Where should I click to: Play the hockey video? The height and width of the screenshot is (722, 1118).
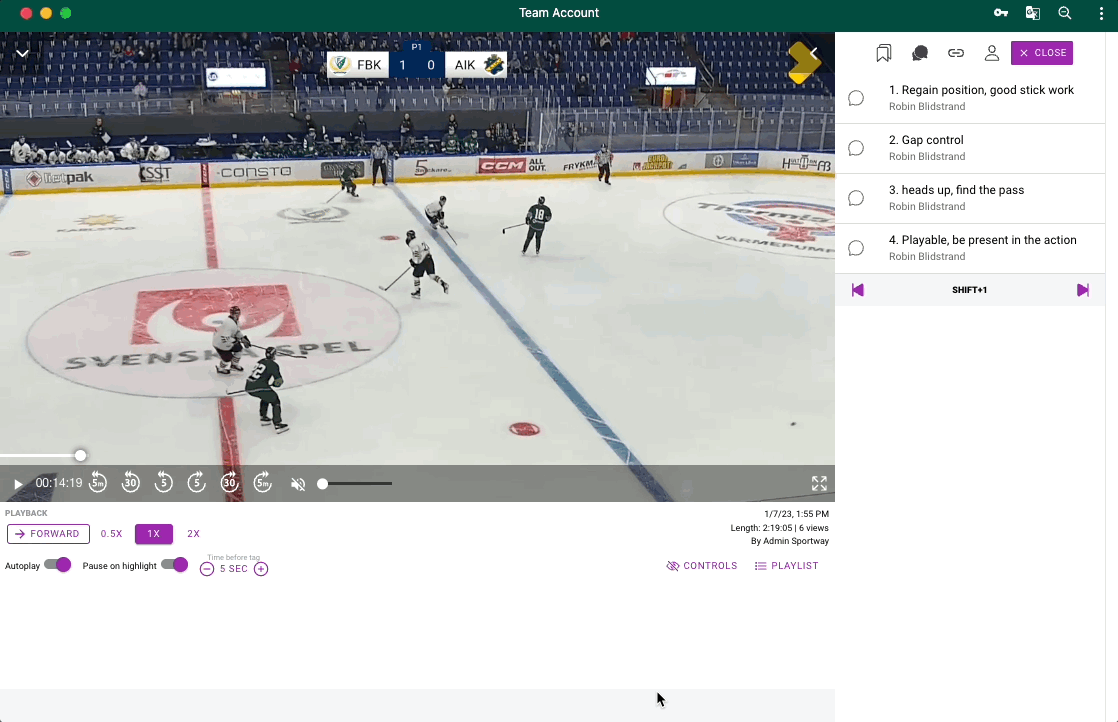click(x=18, y=484)
